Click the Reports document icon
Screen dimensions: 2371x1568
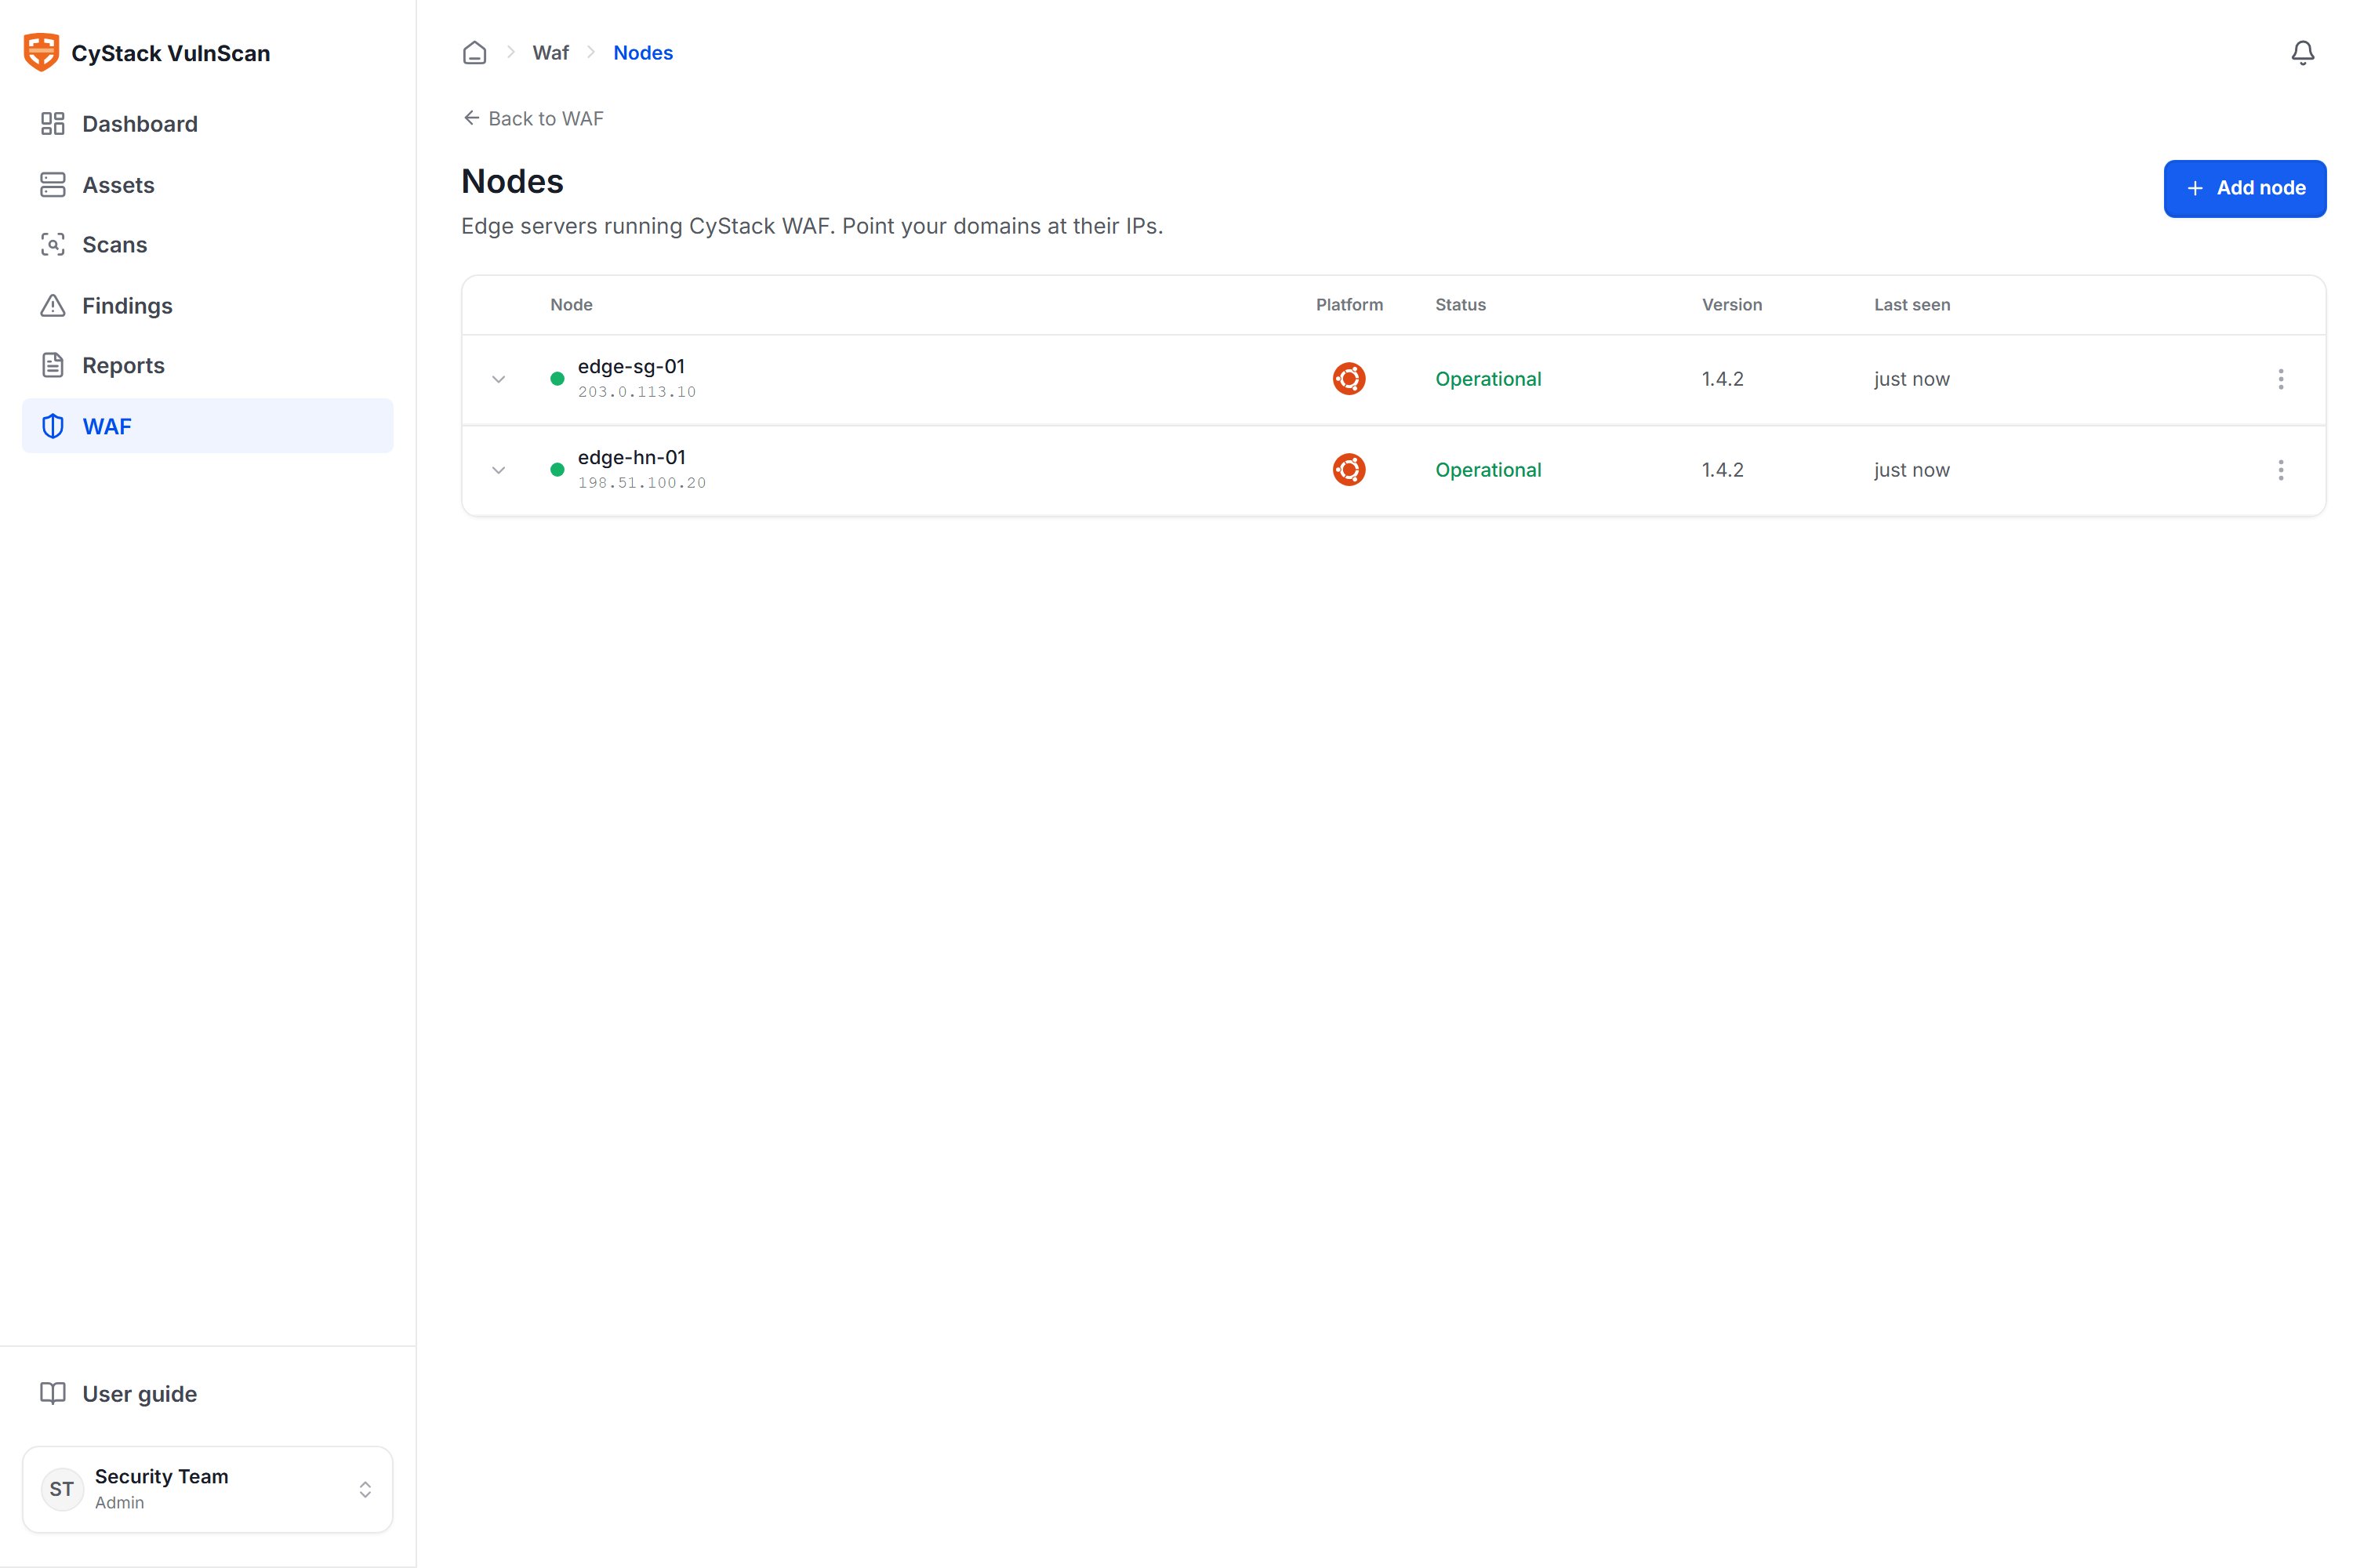[53, 366]
